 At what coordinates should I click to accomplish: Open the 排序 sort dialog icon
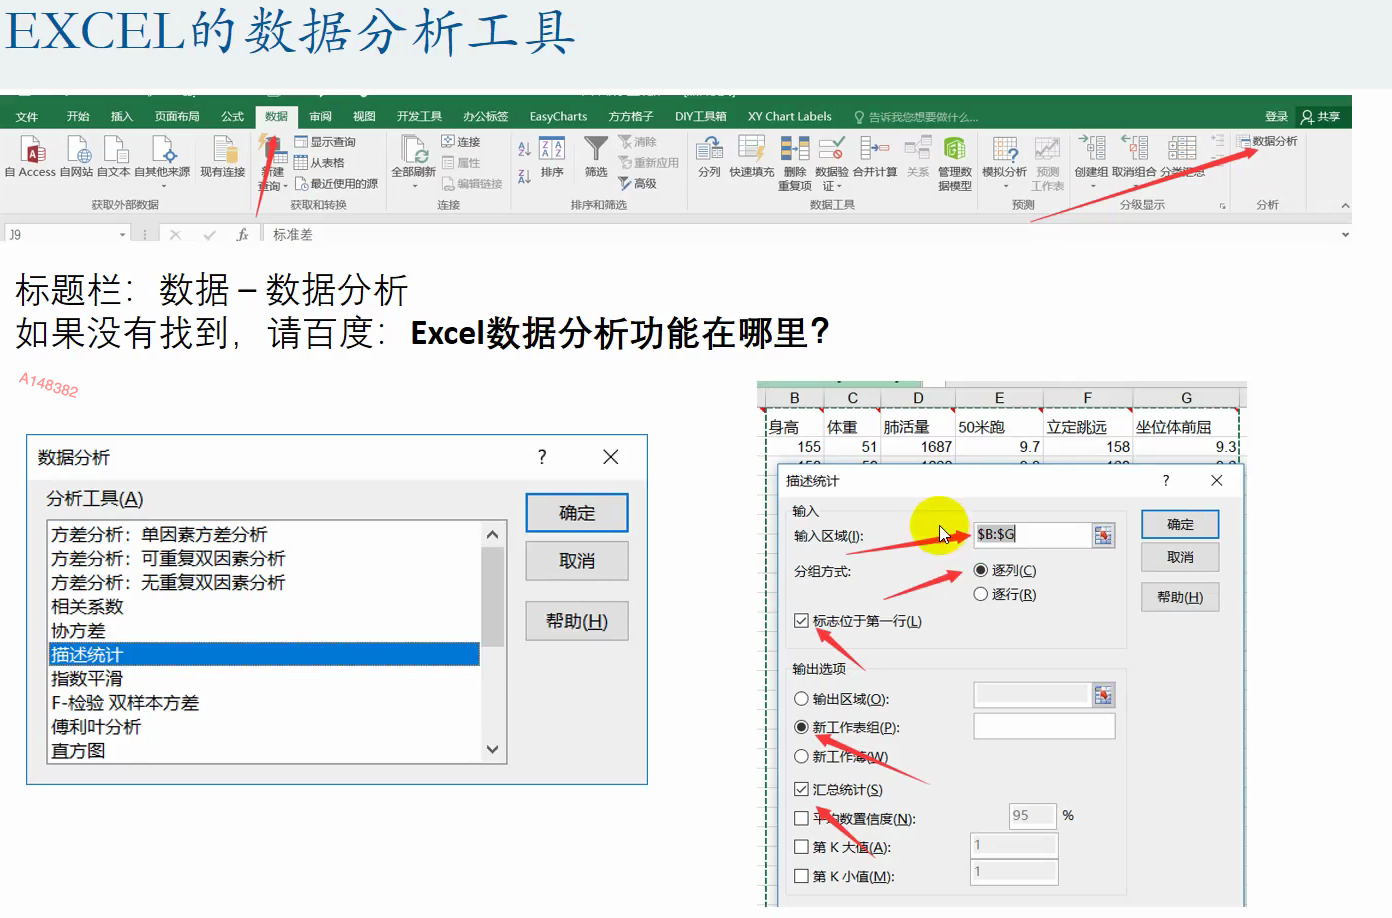pos(552,149)
